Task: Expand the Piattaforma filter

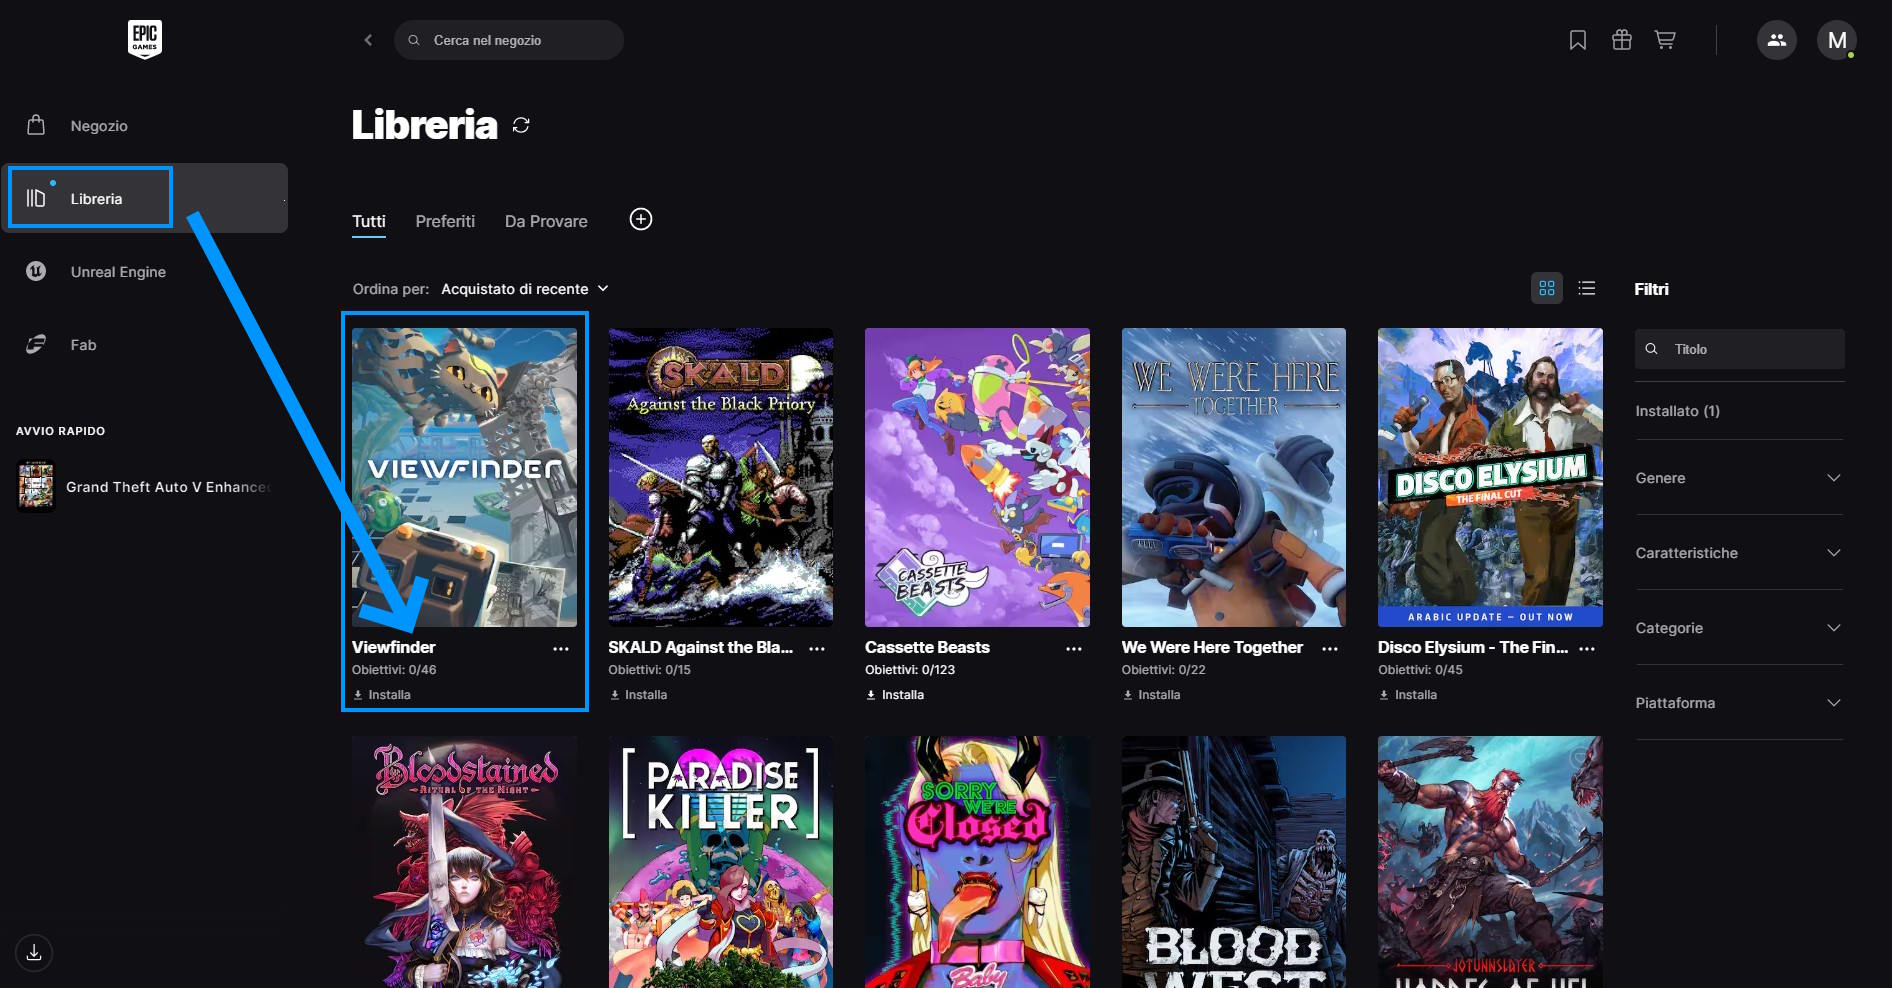Action: coord(1738,703)
